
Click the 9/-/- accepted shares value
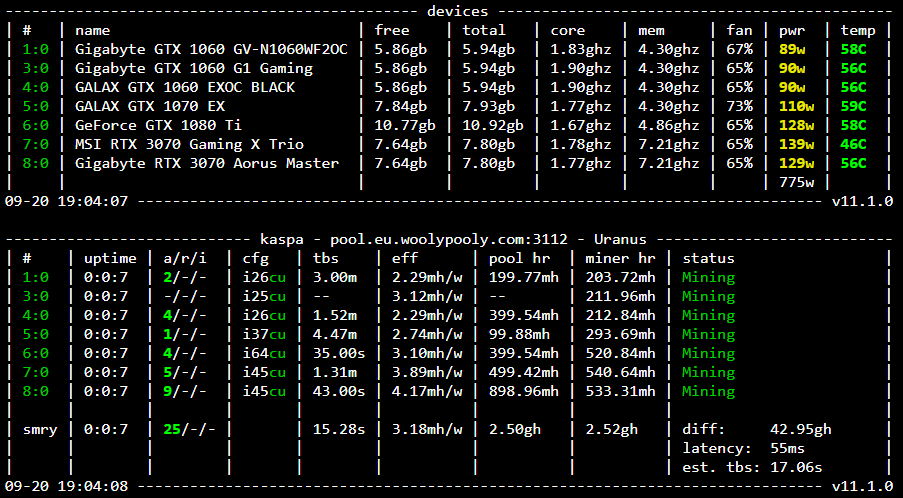[185, 391]
